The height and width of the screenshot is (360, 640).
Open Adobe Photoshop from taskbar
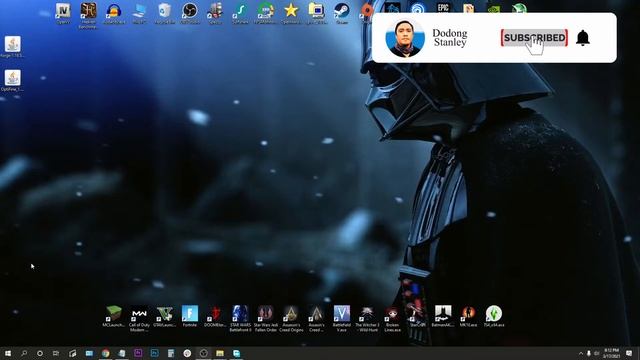point(154,353)
